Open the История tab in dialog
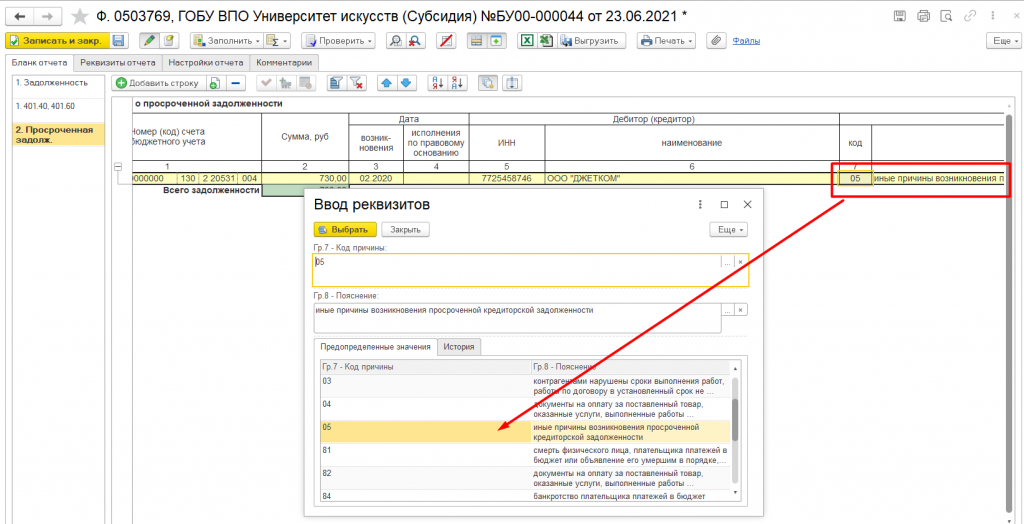Viewport: 1024px width, 524px height. [x=460, y=346]
